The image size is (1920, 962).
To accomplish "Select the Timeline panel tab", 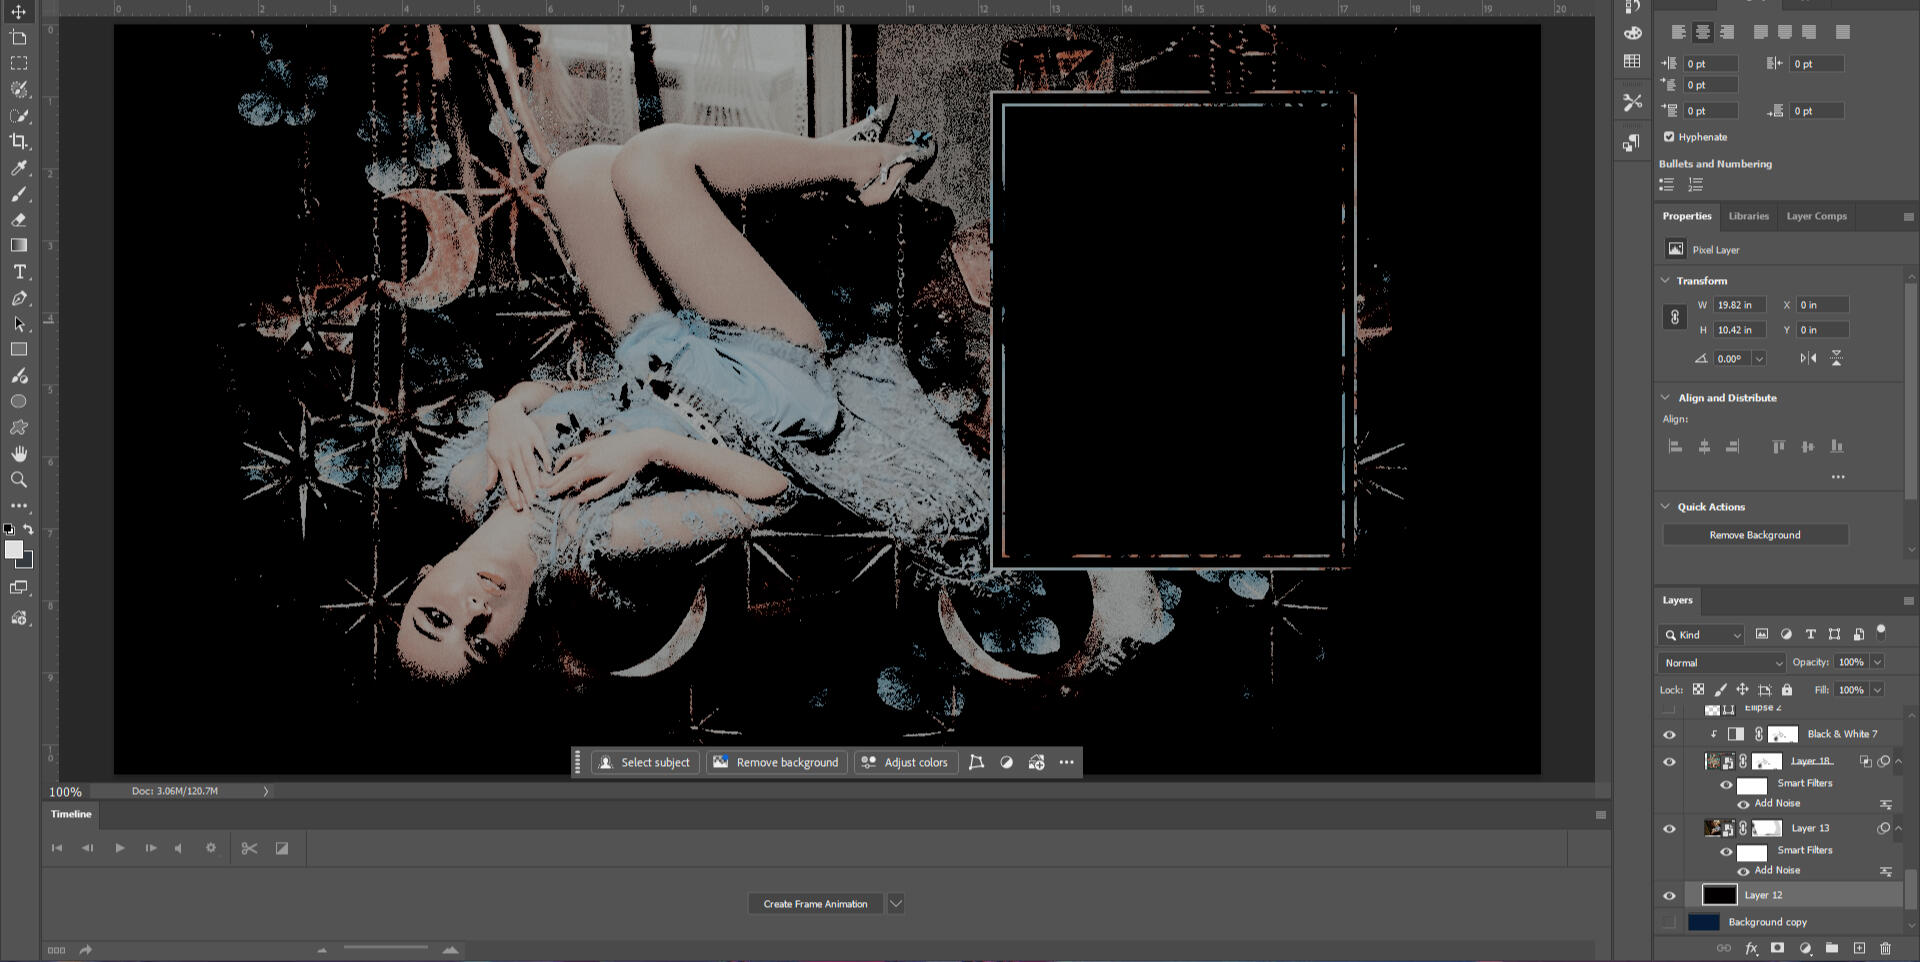I will click(x=71, y=814).
